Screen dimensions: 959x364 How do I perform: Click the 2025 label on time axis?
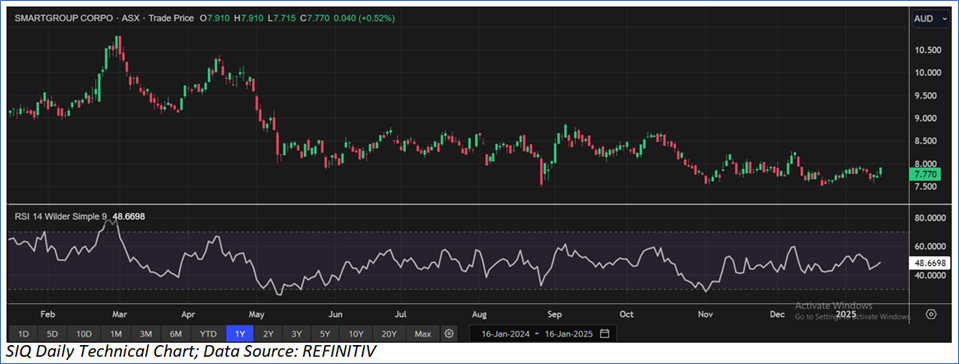[847, 314]
